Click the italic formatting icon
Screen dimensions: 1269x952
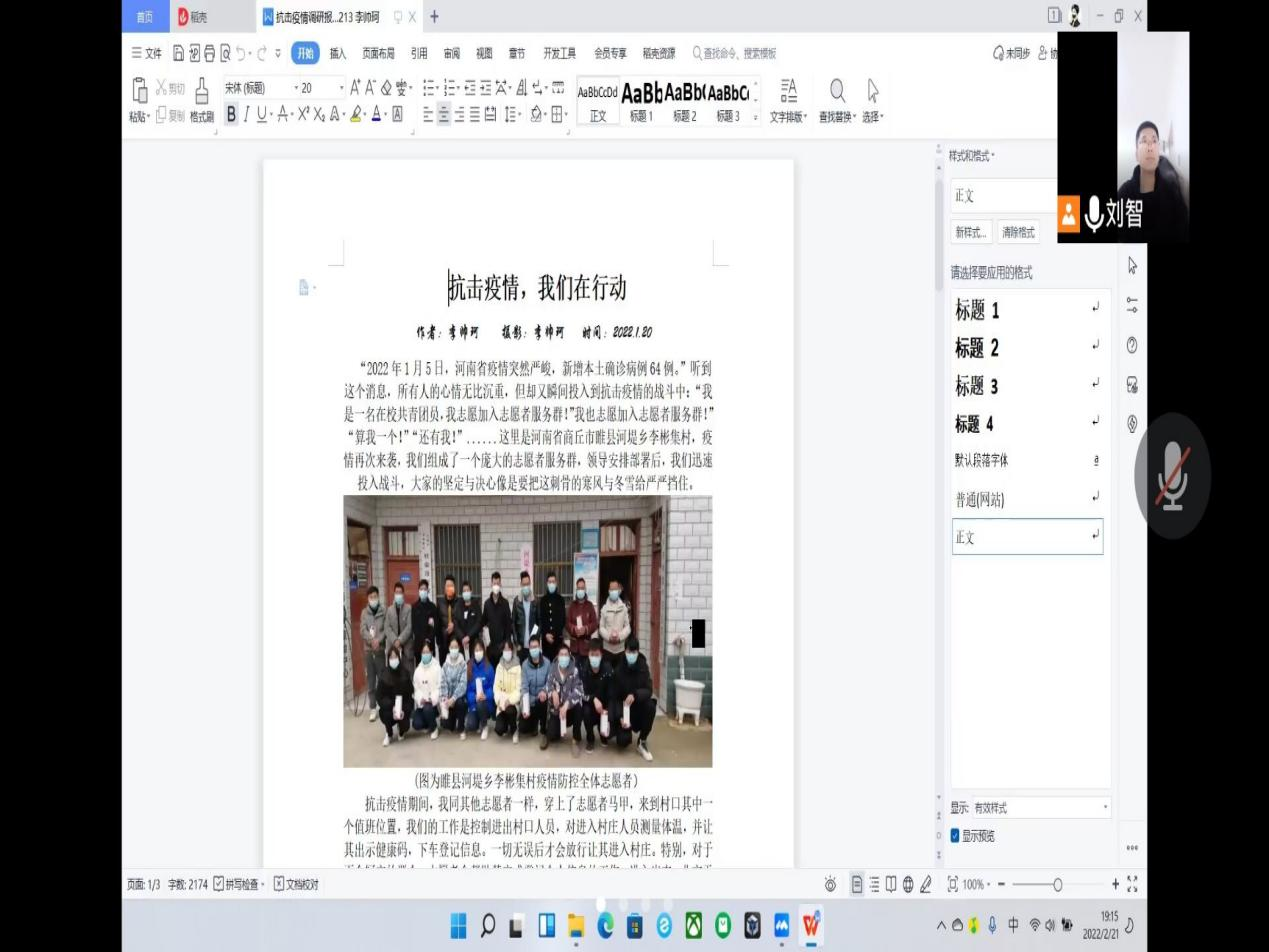click(246, 114)
